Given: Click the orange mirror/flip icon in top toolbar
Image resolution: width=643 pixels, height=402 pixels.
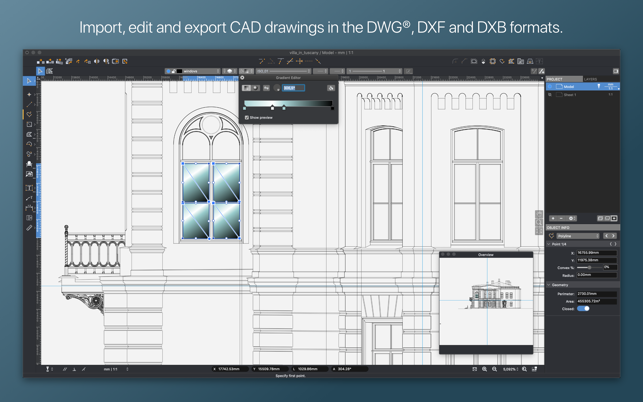Looking at the screenshot, I should click(97, 61).
